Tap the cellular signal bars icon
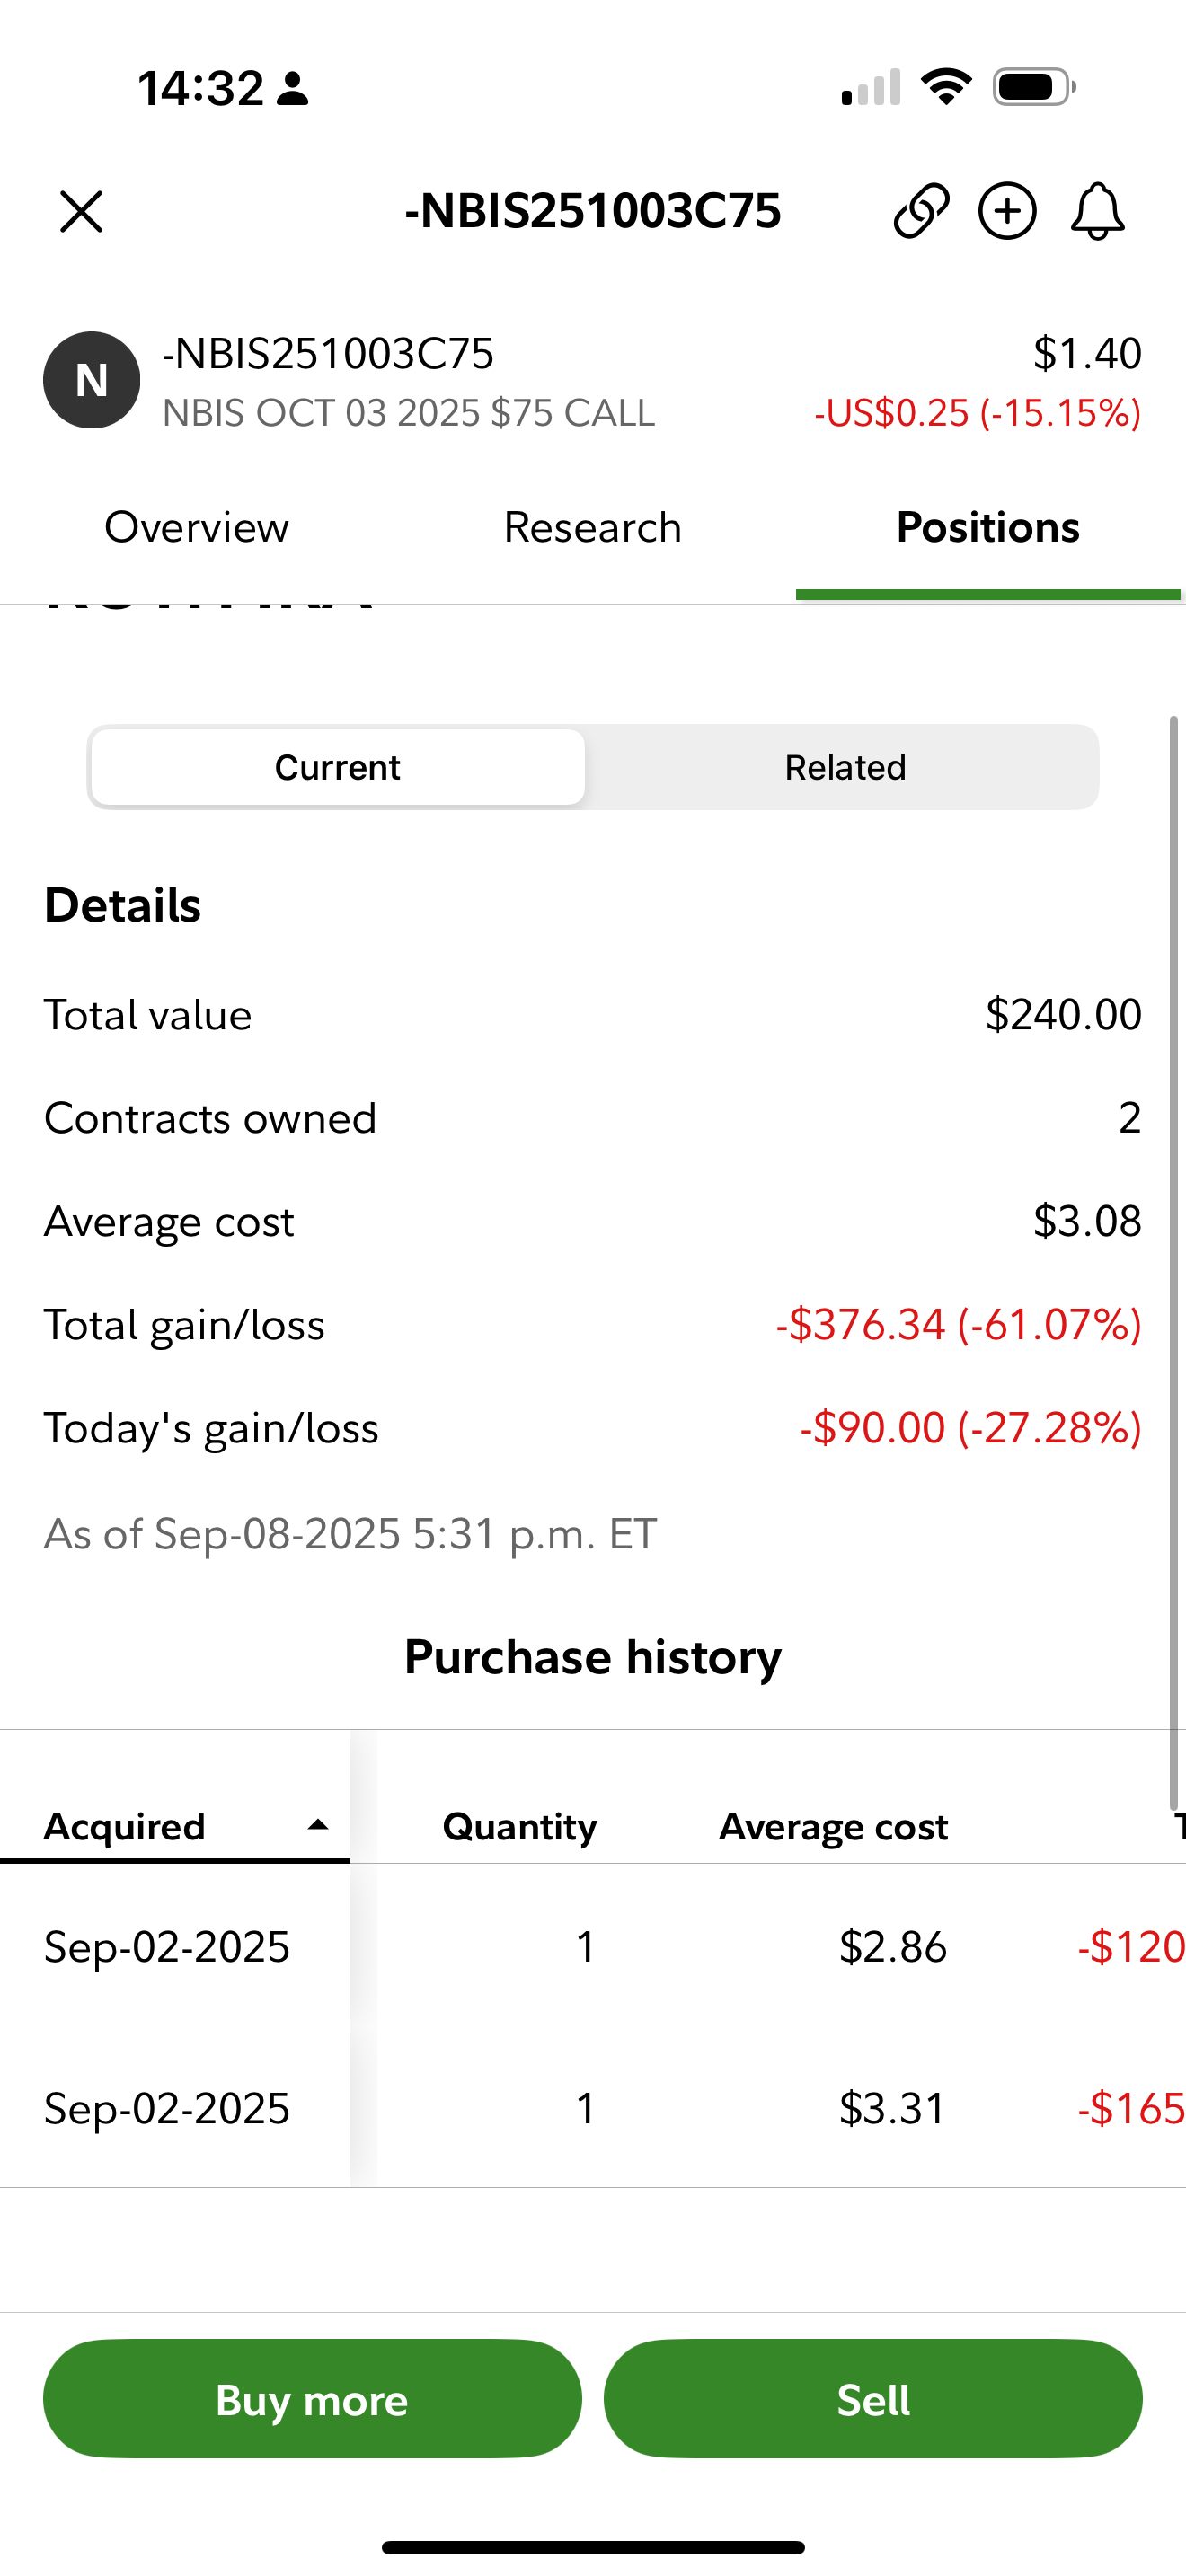Viewport: 1186px width, 2576px height. (x=871, y=88)
